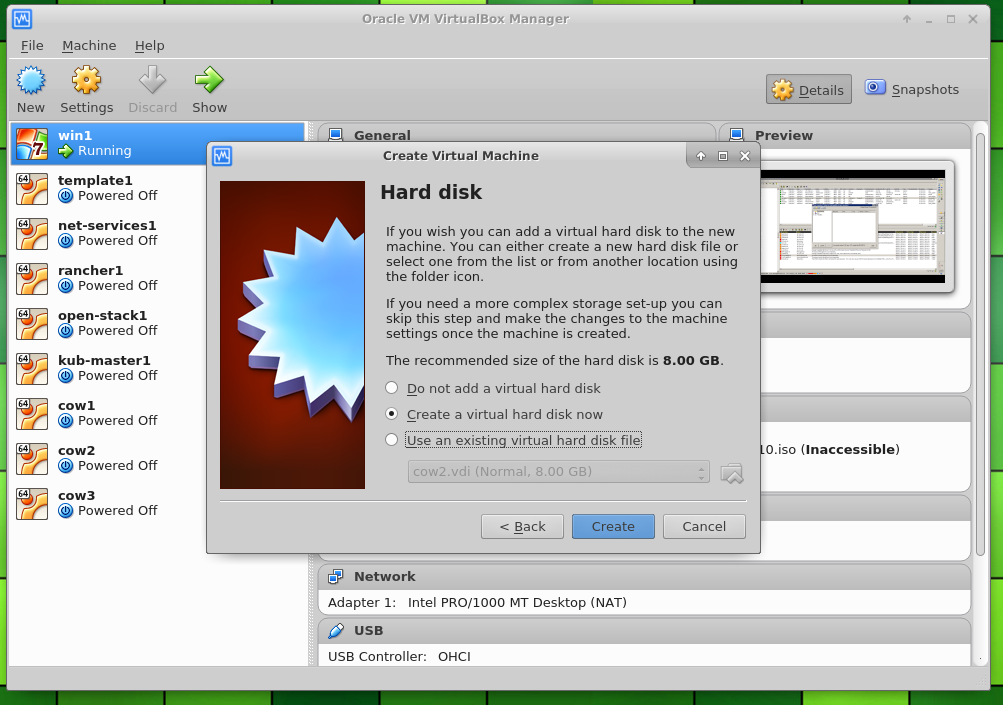Close the Create Virtual Machine dialog
This screenshot has height=705, width=1003.
point(745,156)
